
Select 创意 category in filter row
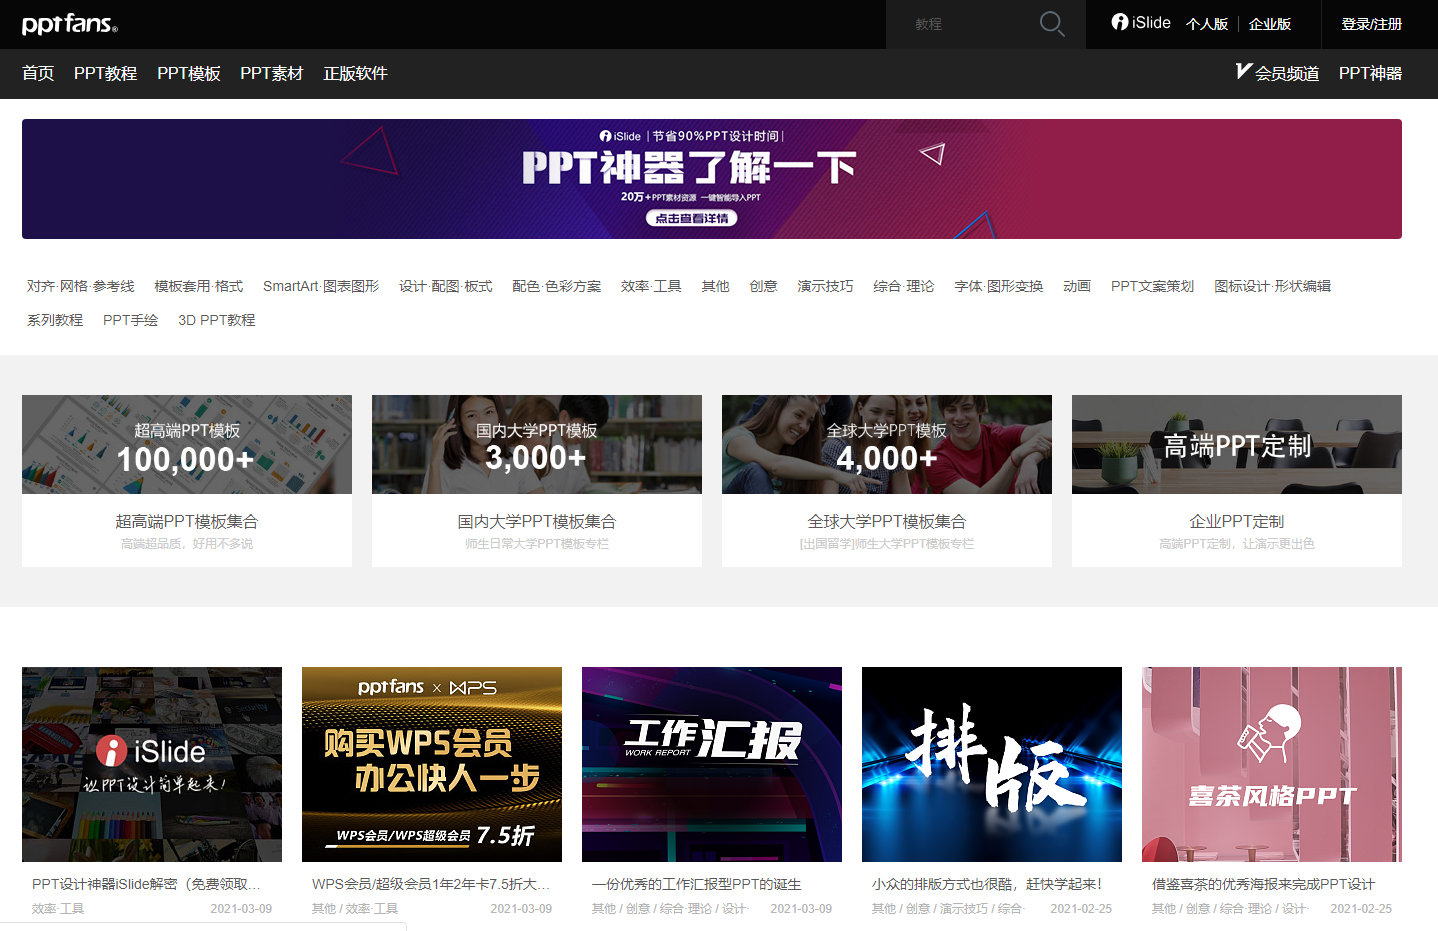coord(764,286)
